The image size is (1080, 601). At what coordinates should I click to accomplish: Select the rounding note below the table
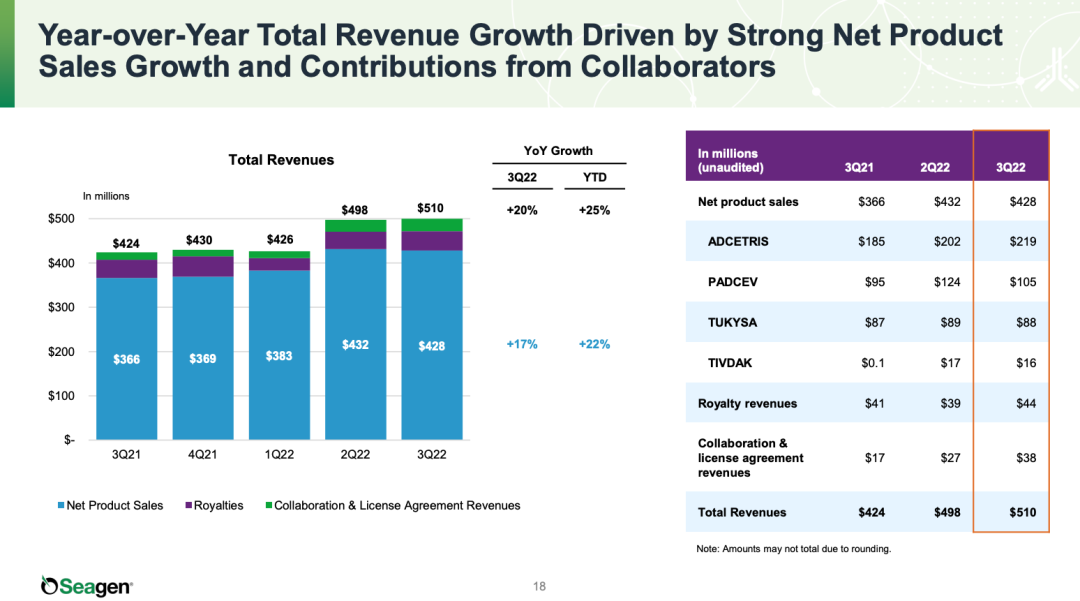pos(793,549)
